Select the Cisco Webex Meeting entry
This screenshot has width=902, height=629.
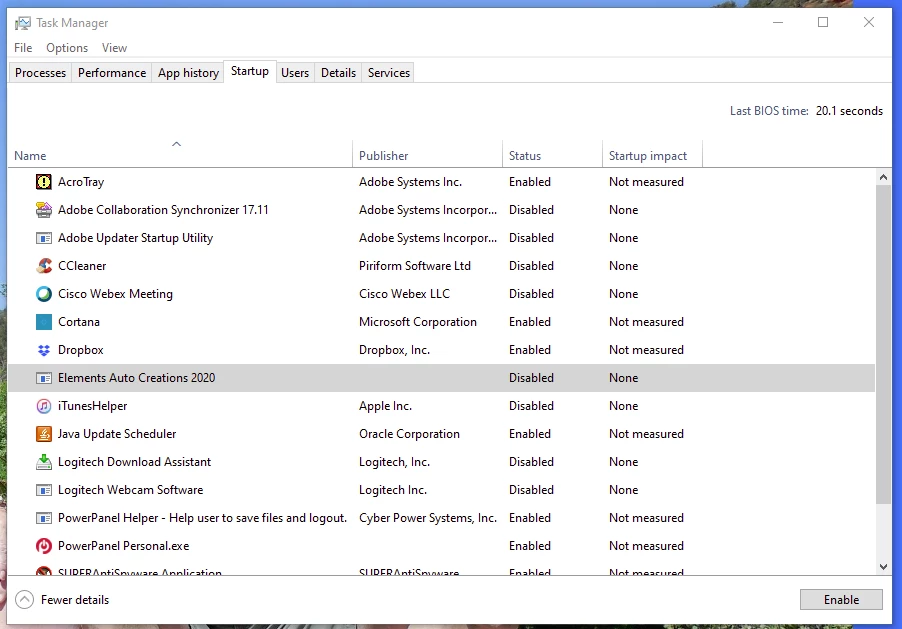[115, 294]
